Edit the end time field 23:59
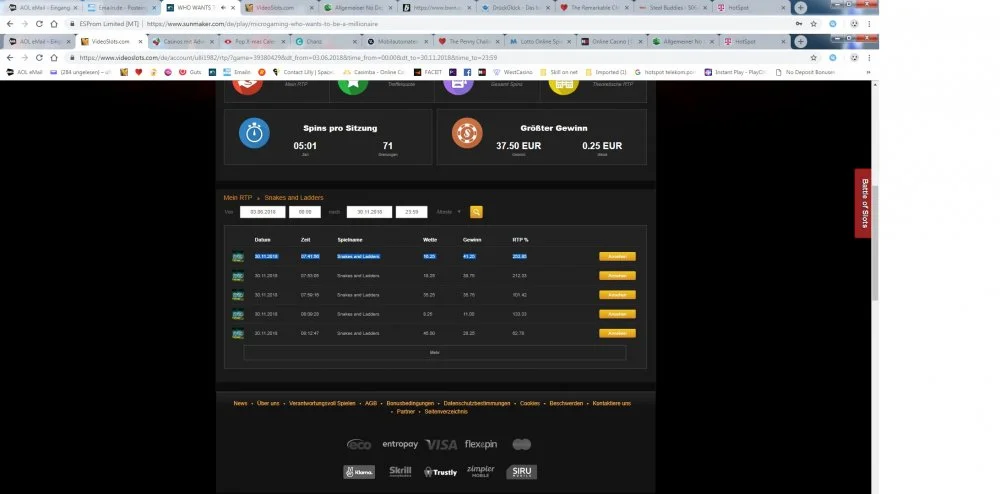1000x494 pixels. pos(411,212)
